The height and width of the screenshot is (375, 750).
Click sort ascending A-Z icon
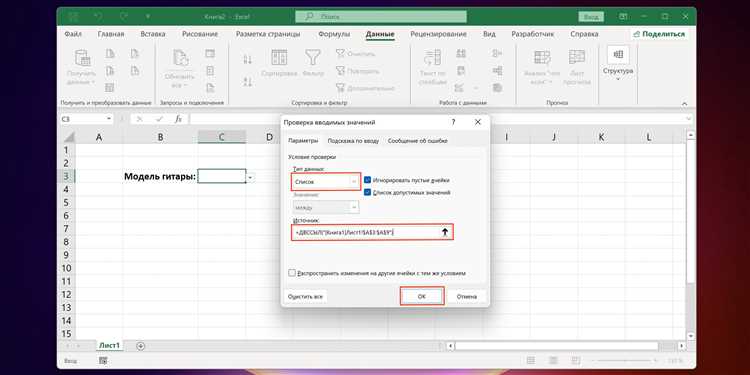[247, 60]
